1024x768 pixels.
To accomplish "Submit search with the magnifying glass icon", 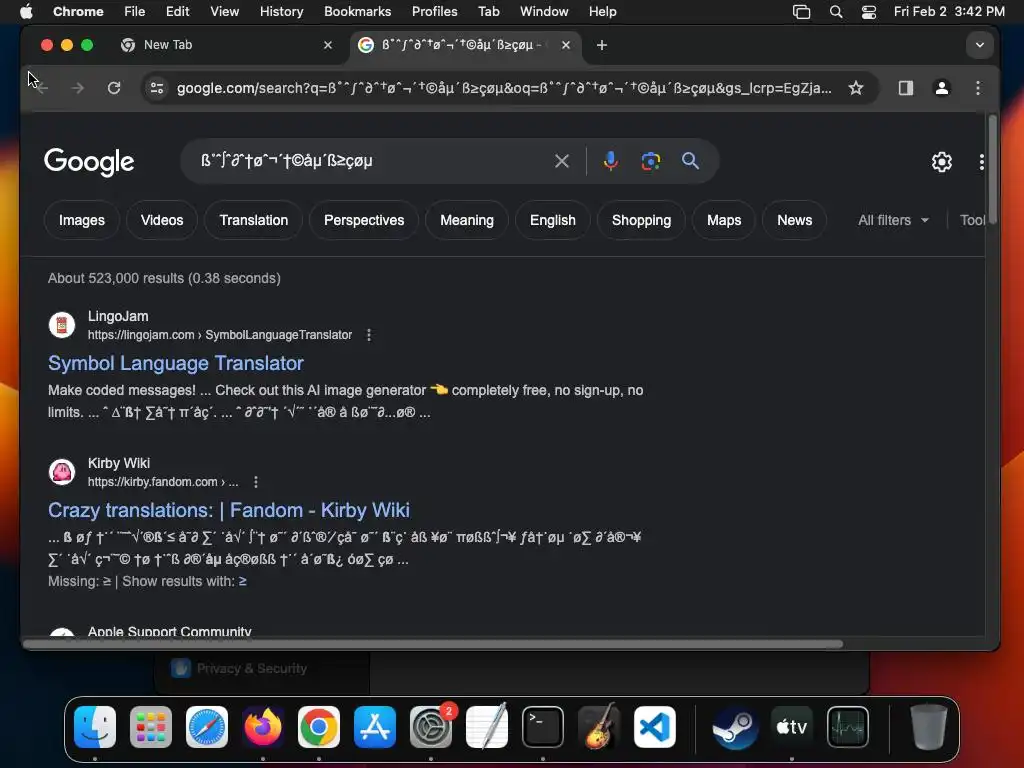I will click(x=690, y=161).
